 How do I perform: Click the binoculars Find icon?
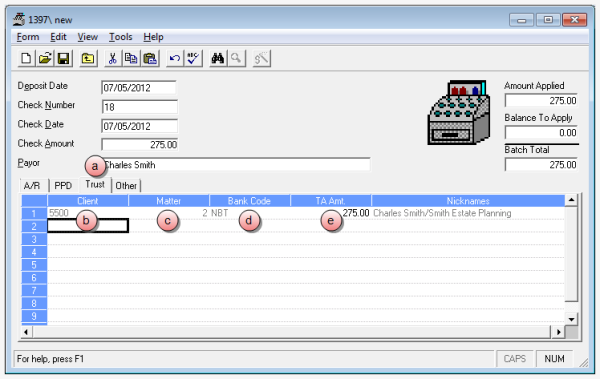(x=218, y=59)
